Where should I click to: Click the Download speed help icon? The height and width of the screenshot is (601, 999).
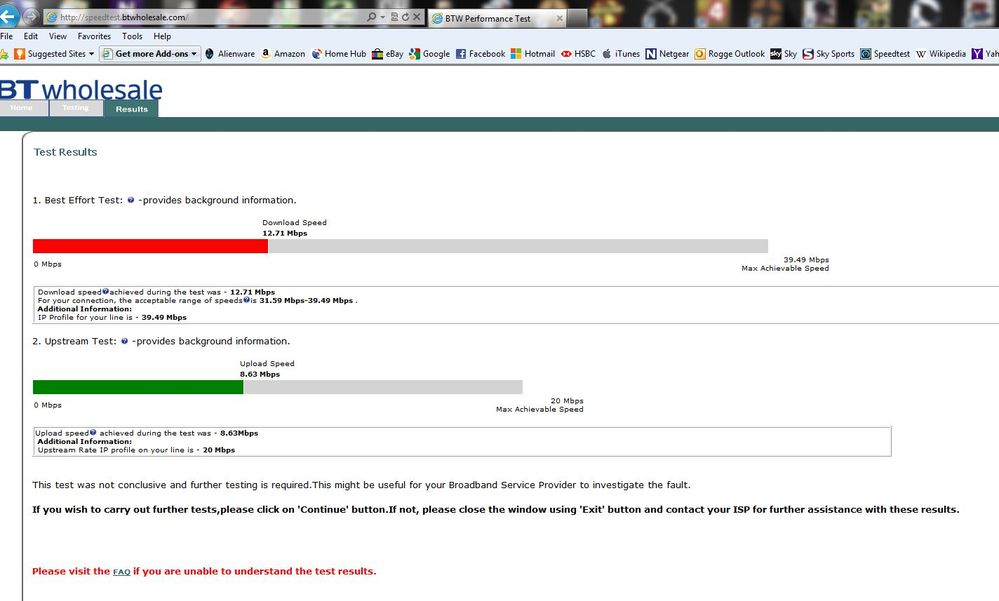pyautogui.click(x=106, y=291)
